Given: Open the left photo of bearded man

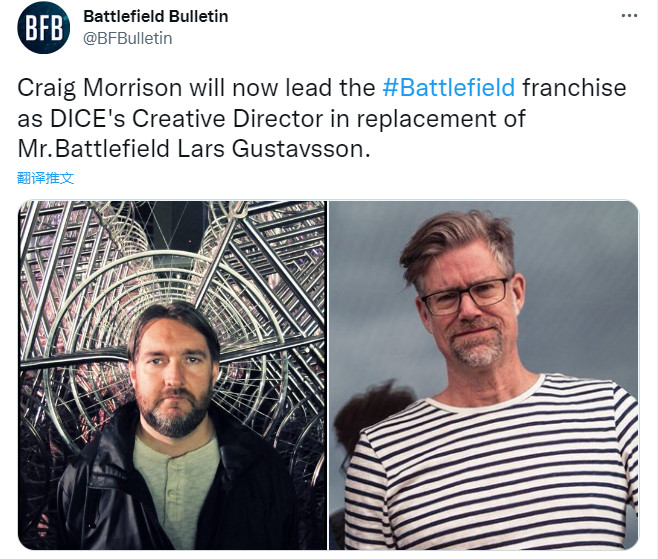Looking at the screenshot, I should point(172,375).
